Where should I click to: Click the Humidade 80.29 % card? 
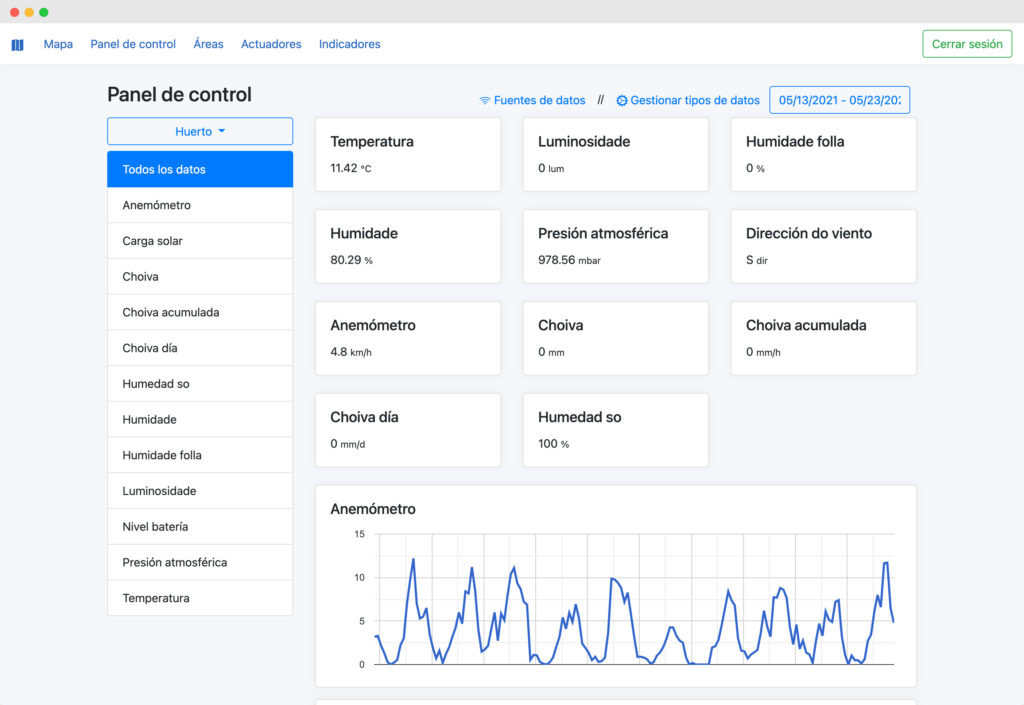coord(408,246)
